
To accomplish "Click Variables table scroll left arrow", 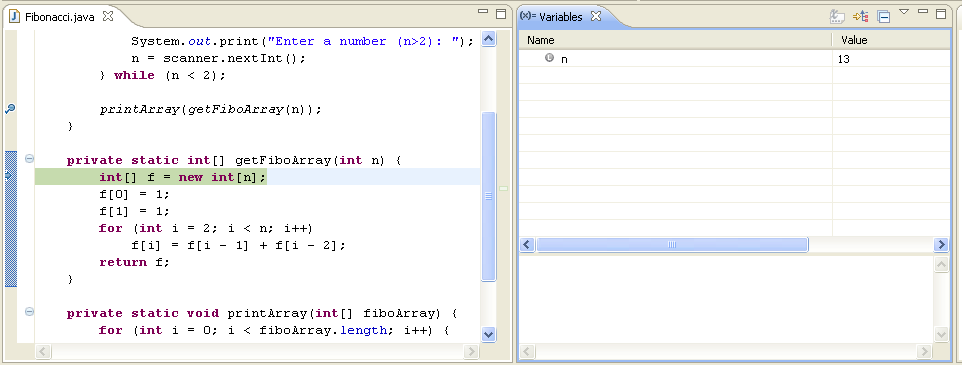I will click(x=528, y=245).
